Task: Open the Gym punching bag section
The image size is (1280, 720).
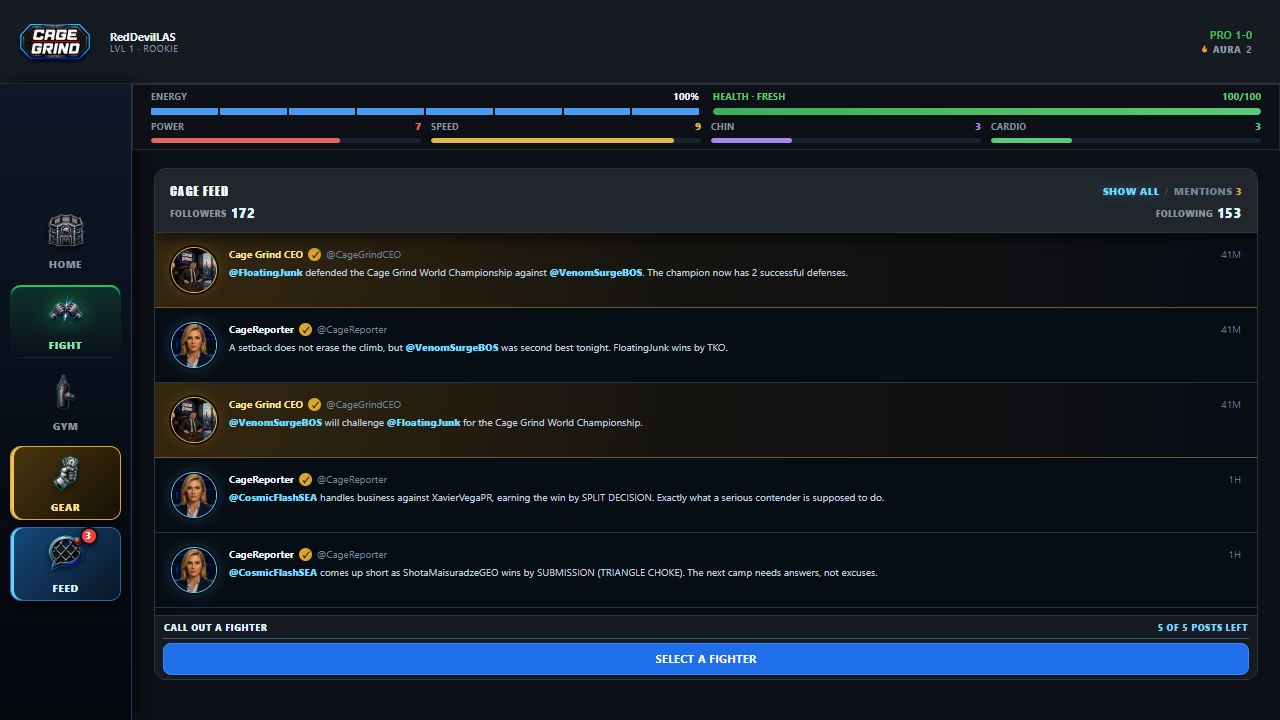Action: click(65, 403)
